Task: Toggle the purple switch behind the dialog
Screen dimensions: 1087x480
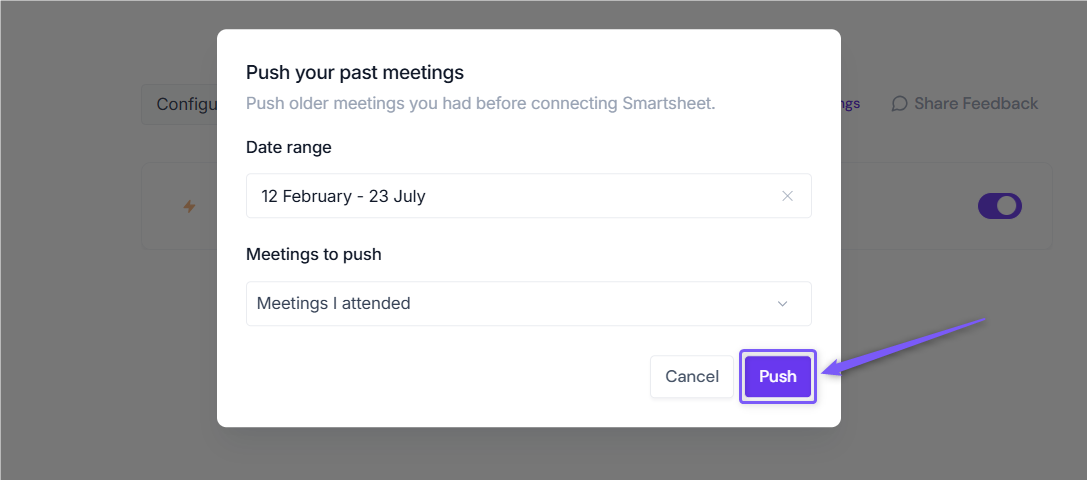Action: pos(1000,206)
